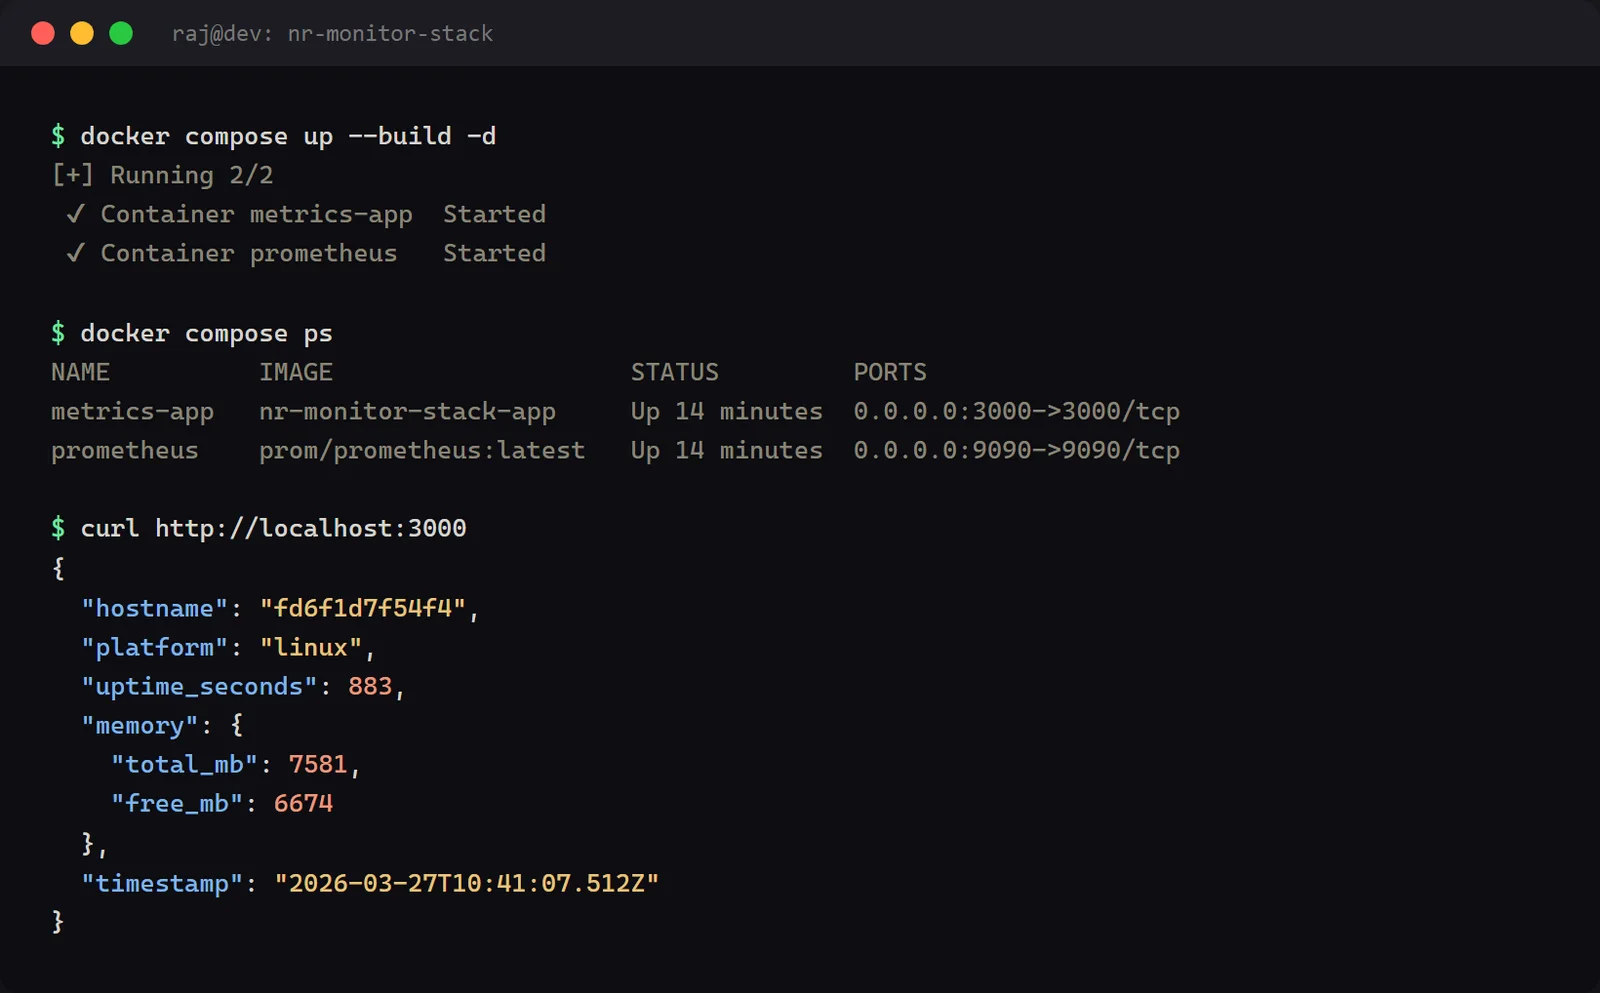The width and height of the screenshot is (1600, 993).
Task: Click the checkmark beside Container prometheus
Action: tap(75, 253)
